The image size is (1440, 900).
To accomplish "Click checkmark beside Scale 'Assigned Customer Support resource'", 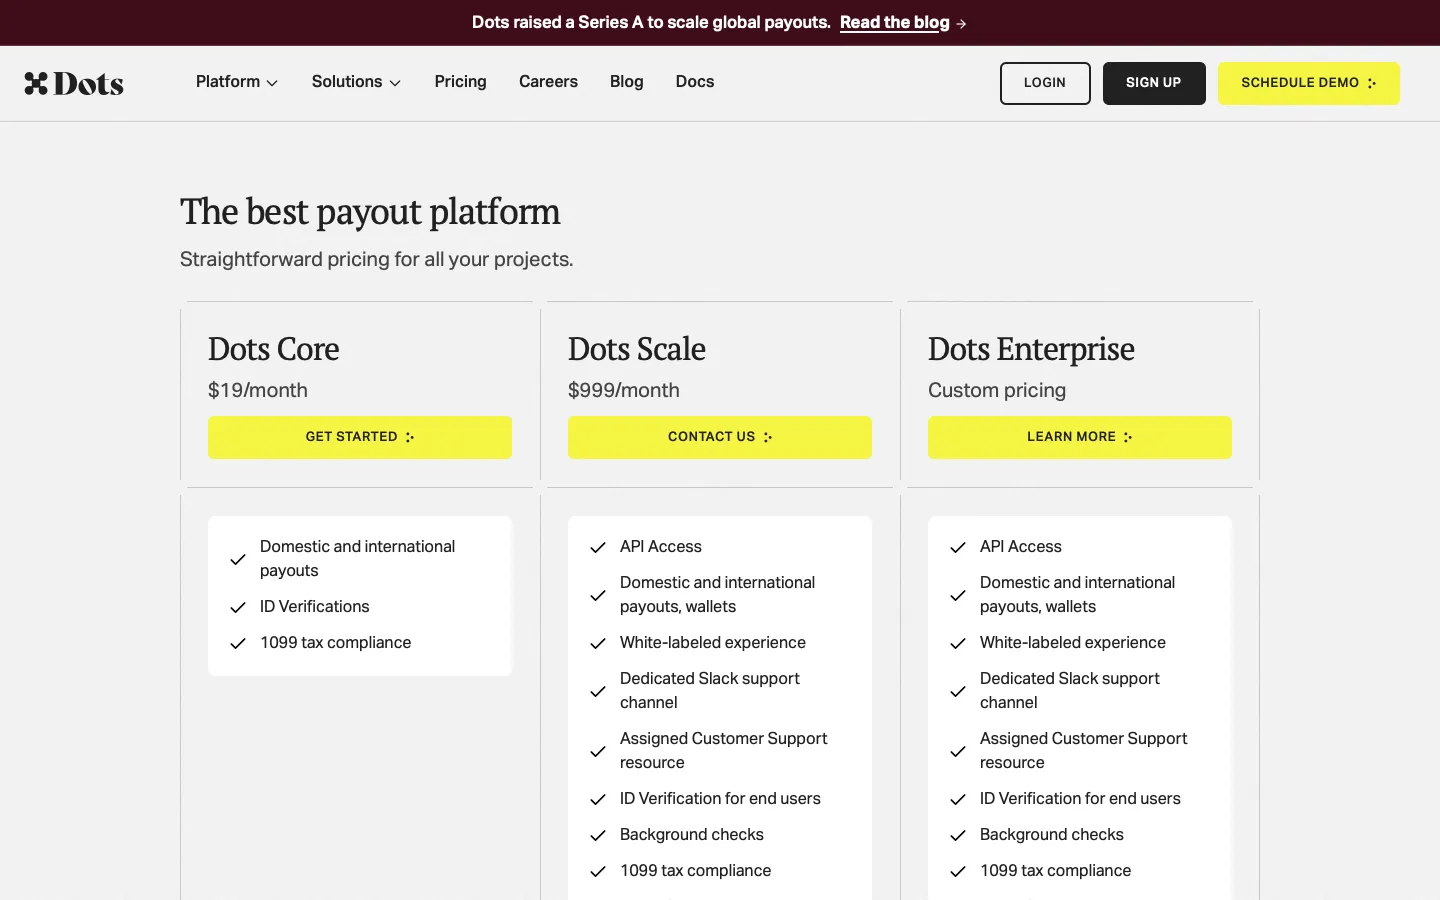I will pyautogui.click(x=598, y=751).
